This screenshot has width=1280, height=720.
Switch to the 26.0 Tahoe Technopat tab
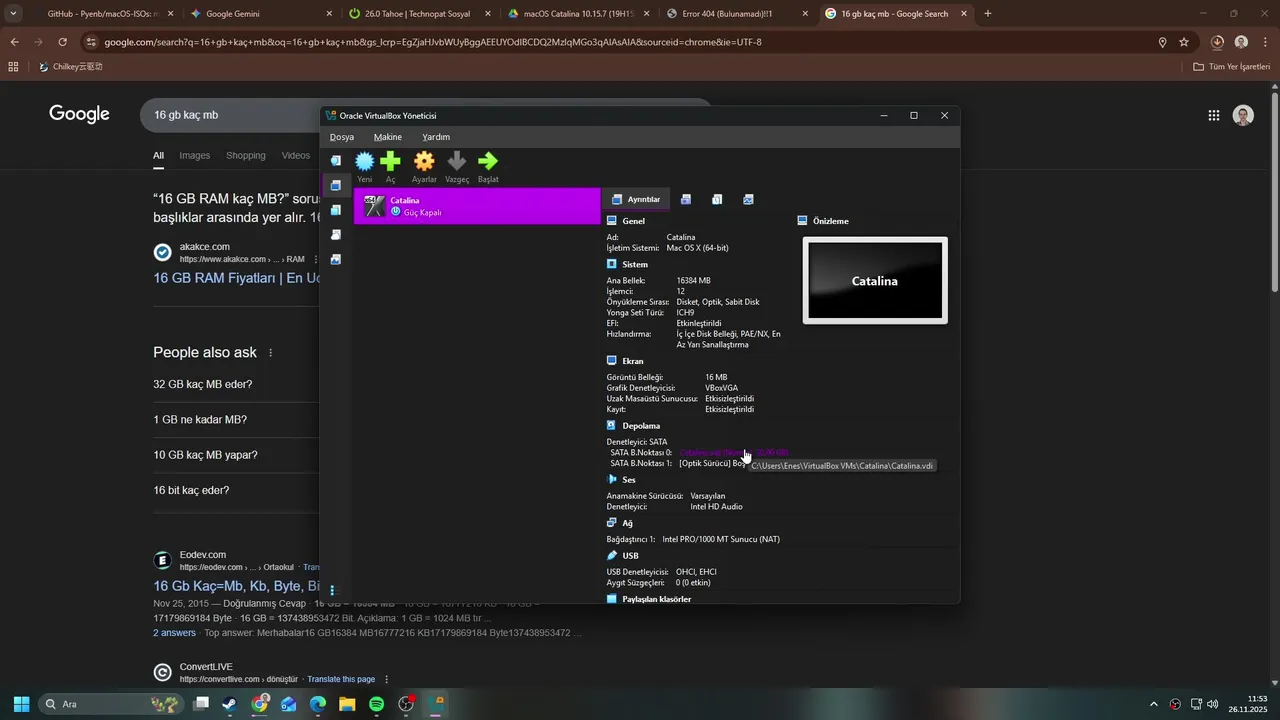pyautogui.click(x=418, y=14)
